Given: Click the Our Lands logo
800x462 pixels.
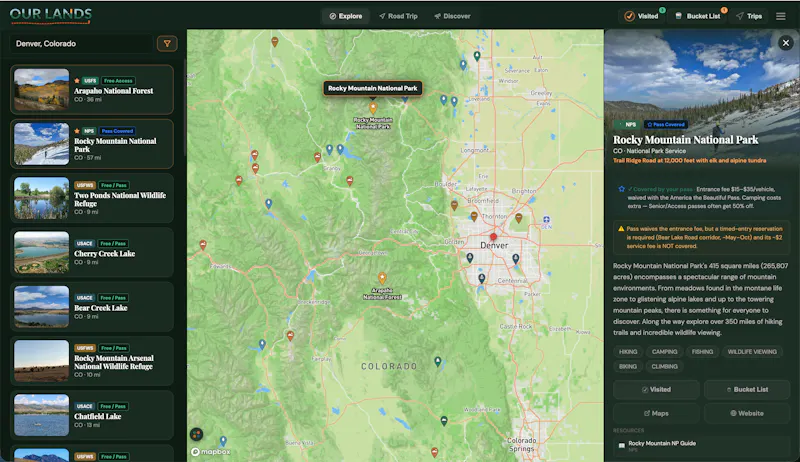Looking at the screenshot, I should pyautogui.click(x=51, y=15).
